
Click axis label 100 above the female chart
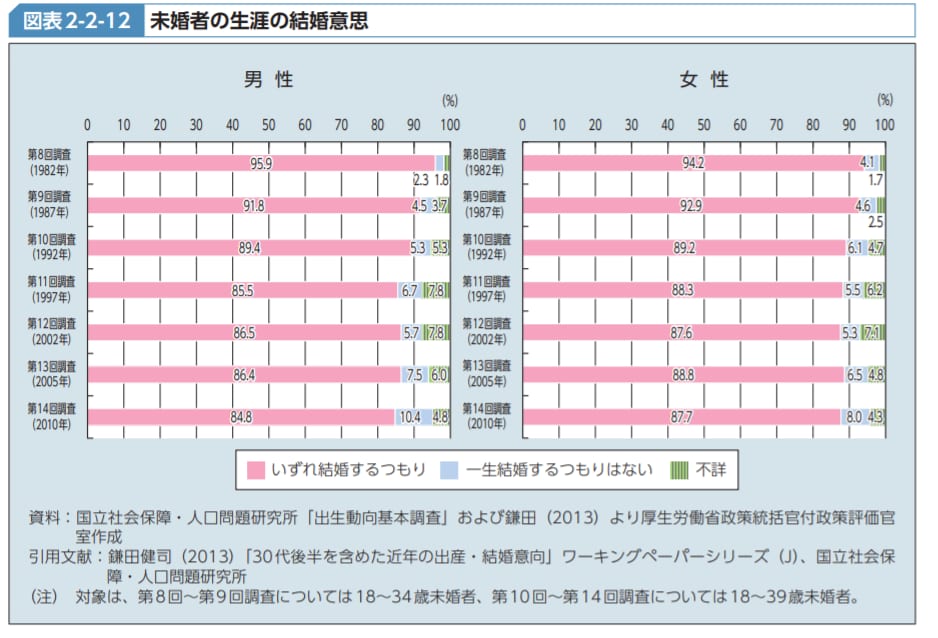point(885,125)
